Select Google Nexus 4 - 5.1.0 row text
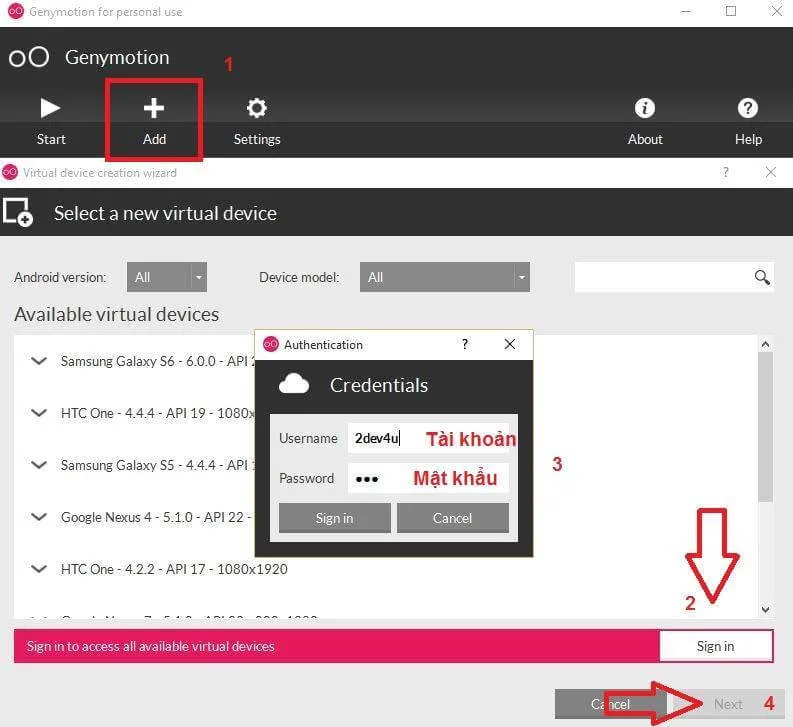Viewport: 793px width, 727px height. 156,517
